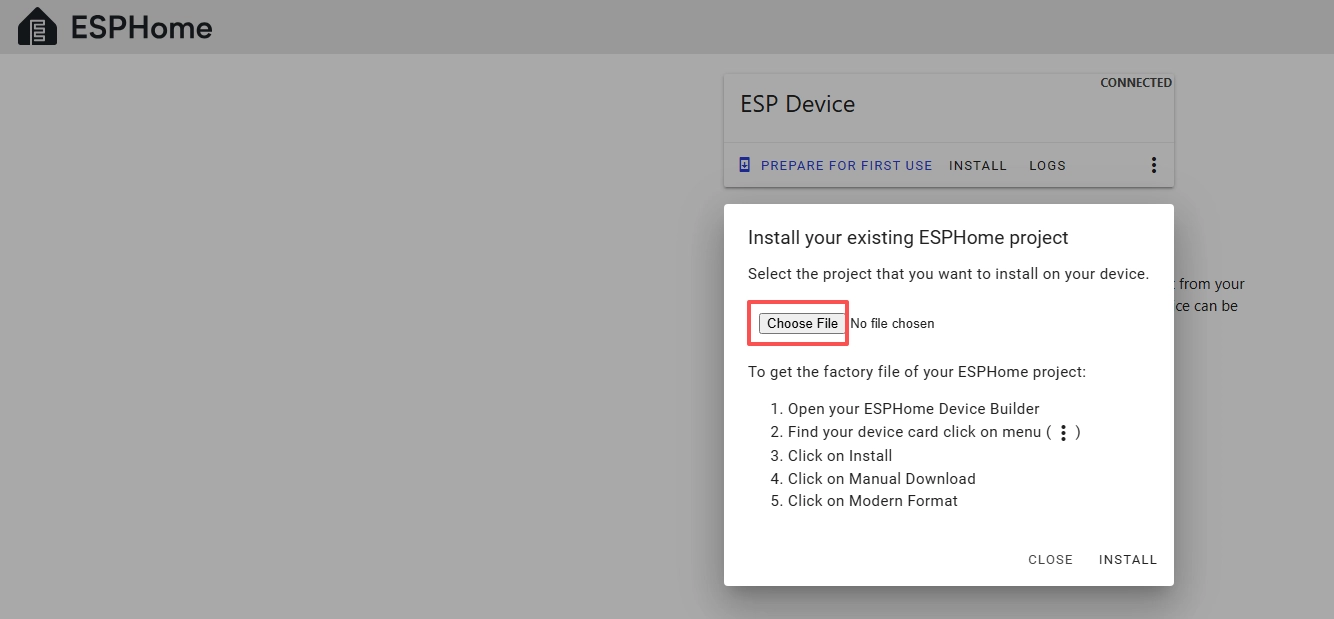The width and height of the screenshot is (1334, 619).
Task: Open the ESP Device card three-dot menu
Action: [x=1153, y=165]
